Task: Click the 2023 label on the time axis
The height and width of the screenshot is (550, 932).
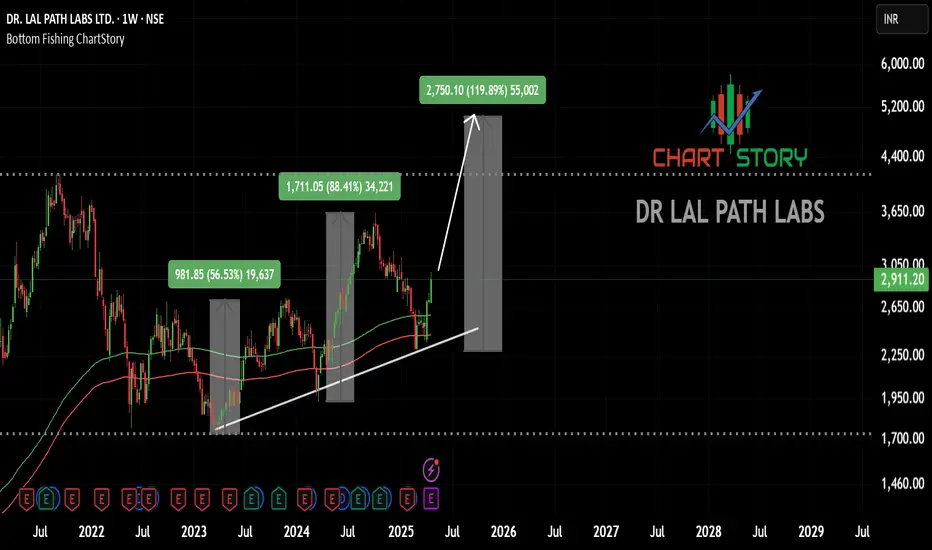Action: [194, 532]
